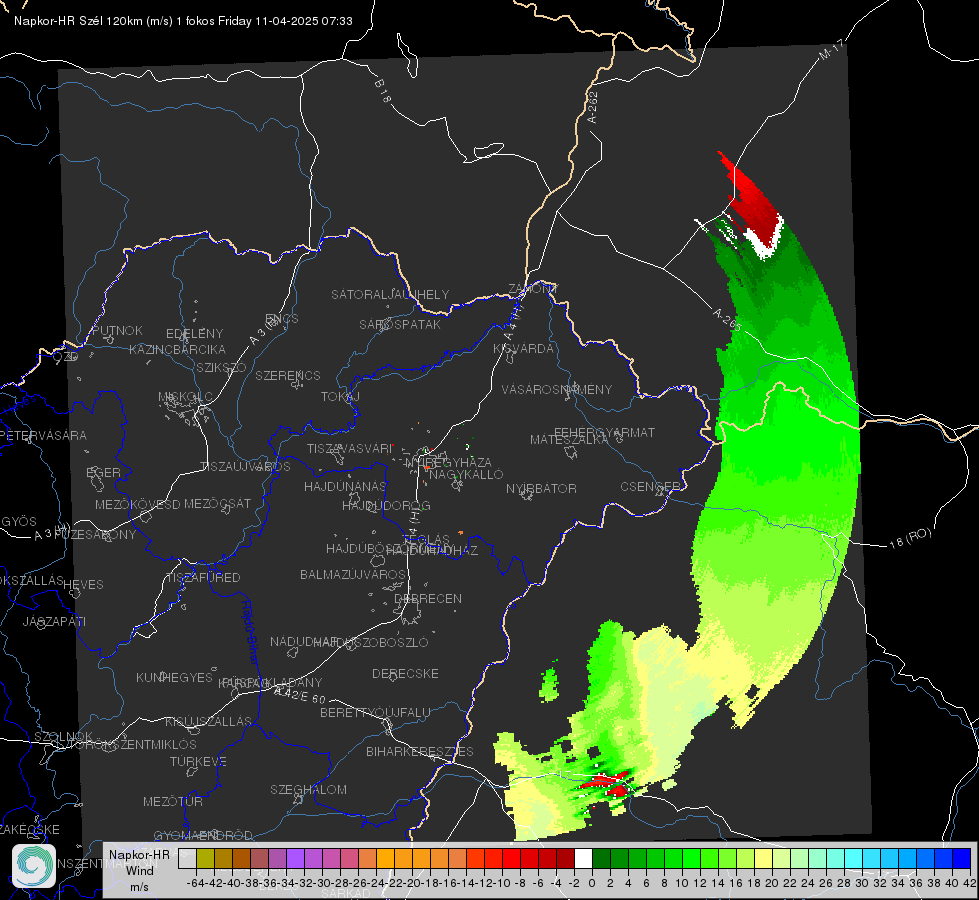The height and width of the screenshot is (900, 979).
Task: Click the BERETTYOUJFALU town label
Action: coord(375,713)
